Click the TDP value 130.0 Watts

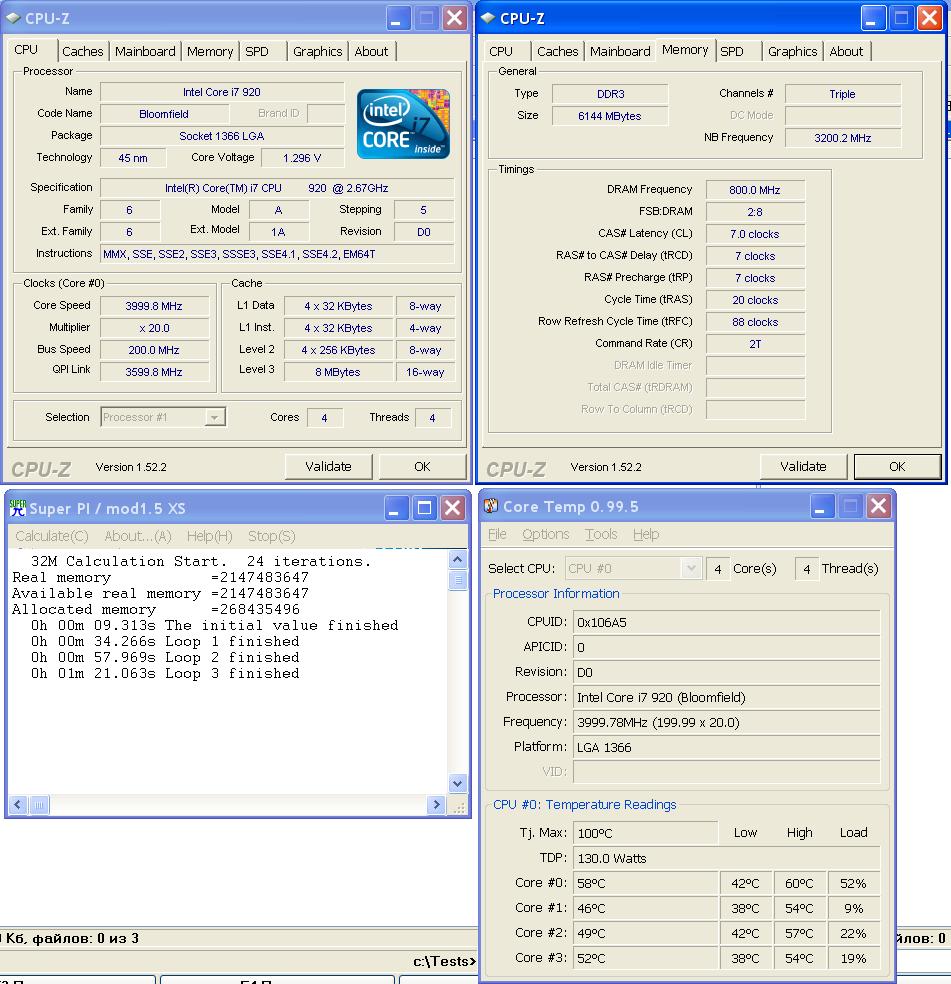(x=726, y=858)
